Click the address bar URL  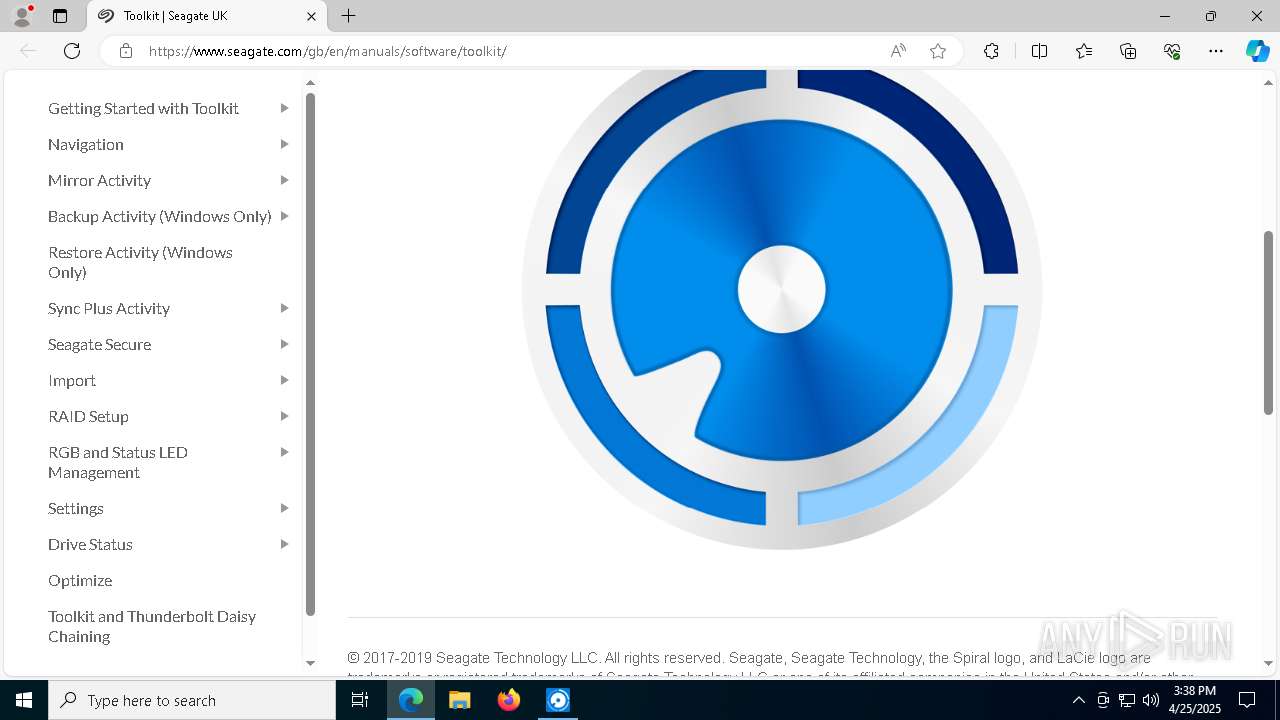328,51
